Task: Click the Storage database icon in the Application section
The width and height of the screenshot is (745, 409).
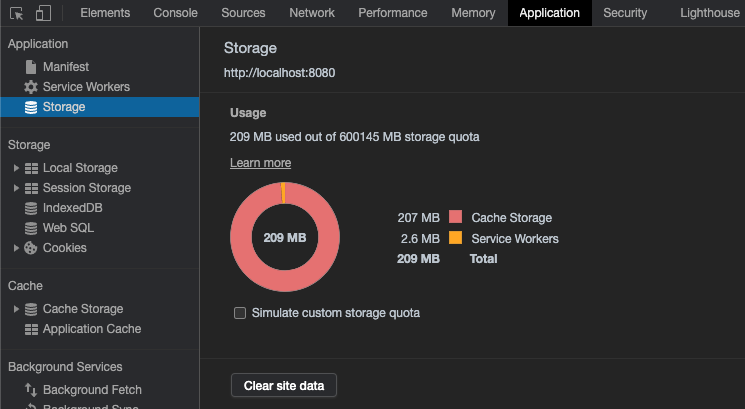Action: point(31,107)
